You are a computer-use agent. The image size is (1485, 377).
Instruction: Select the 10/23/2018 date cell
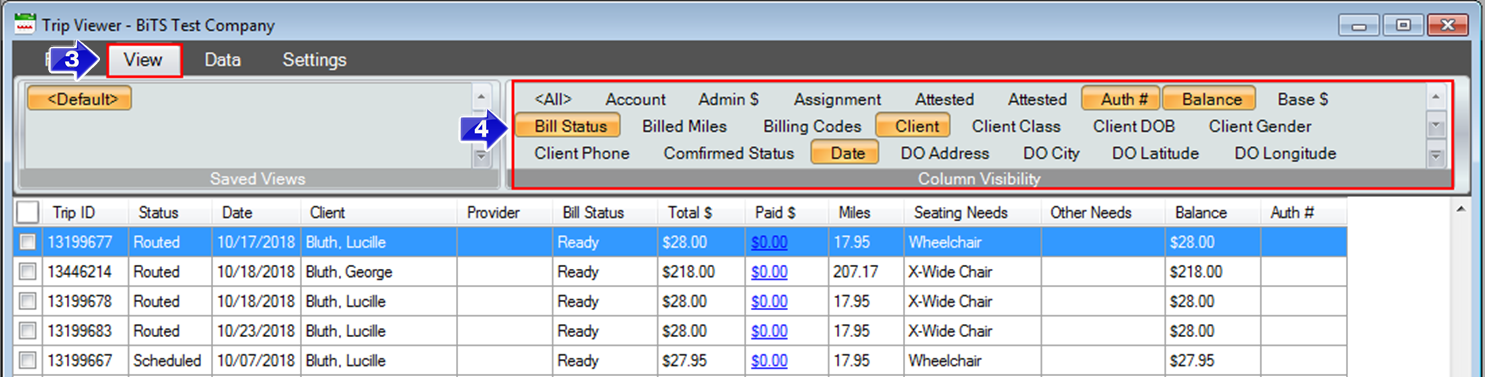[x=257, y=331]
